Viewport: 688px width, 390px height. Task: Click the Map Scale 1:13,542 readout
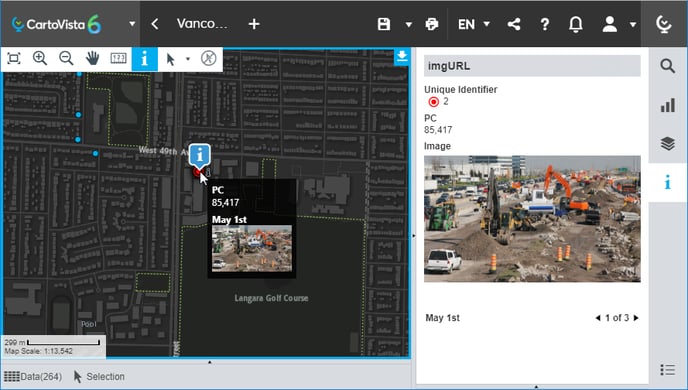point(39,351)
